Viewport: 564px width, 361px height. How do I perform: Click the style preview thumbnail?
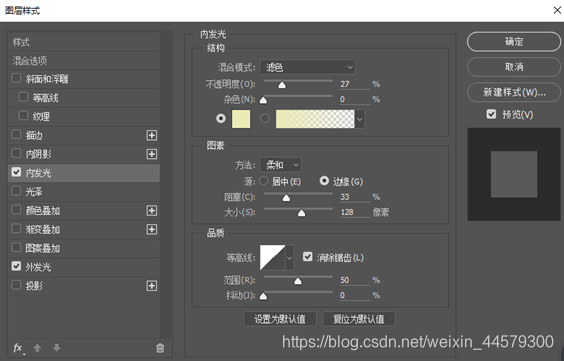pos(514,174)
